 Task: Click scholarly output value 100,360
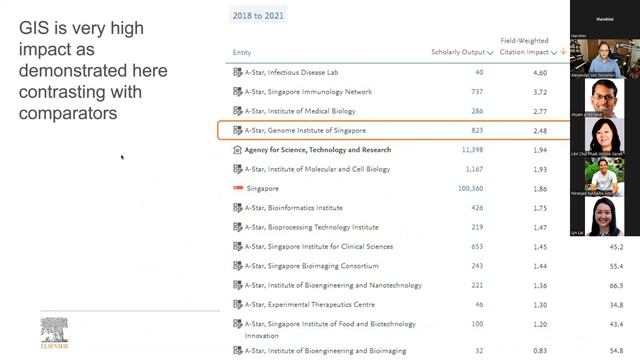[x=470, y=189]
